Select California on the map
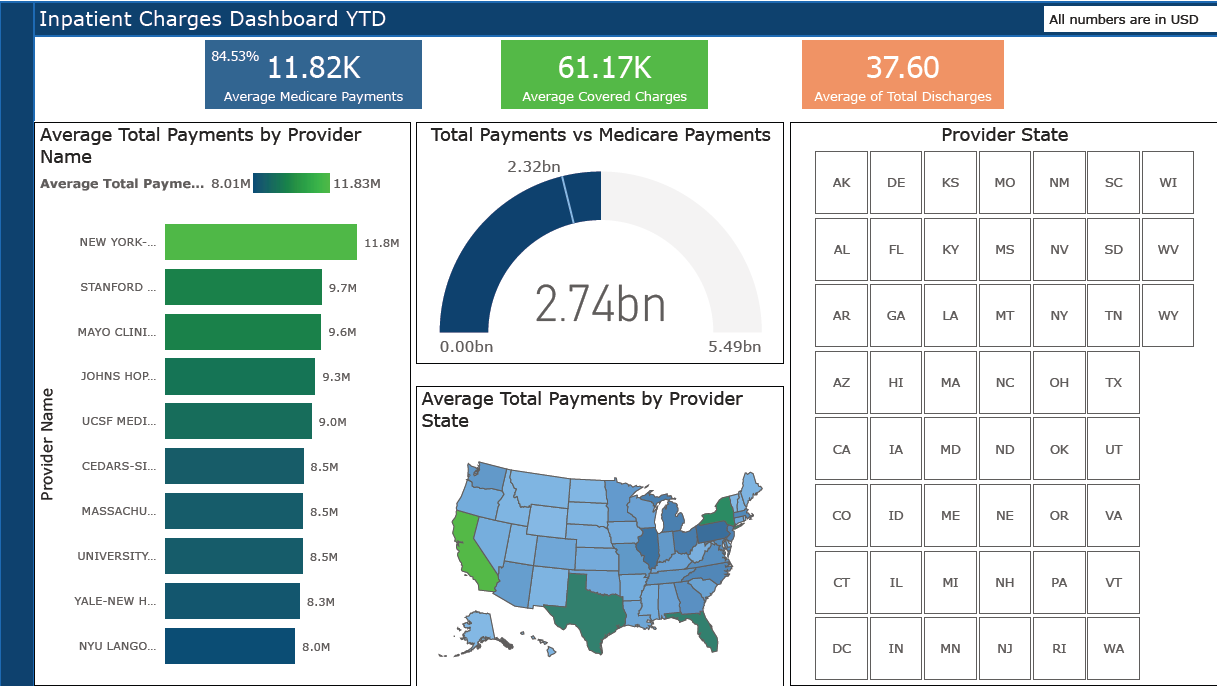Screen dimensions: 1217x686 [x=470, y=553]
